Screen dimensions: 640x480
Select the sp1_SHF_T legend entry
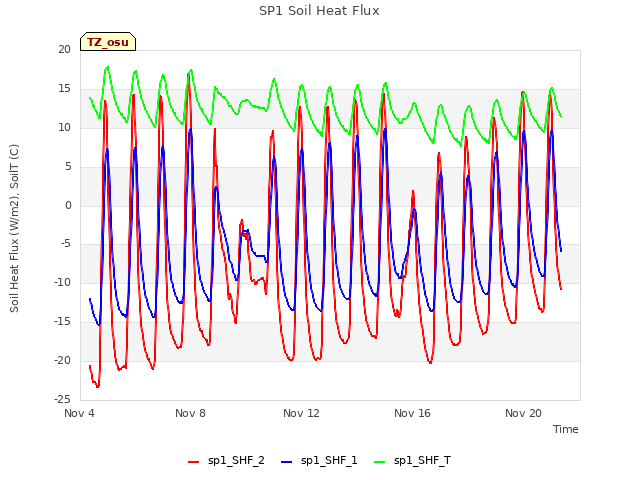click(412, 461)
